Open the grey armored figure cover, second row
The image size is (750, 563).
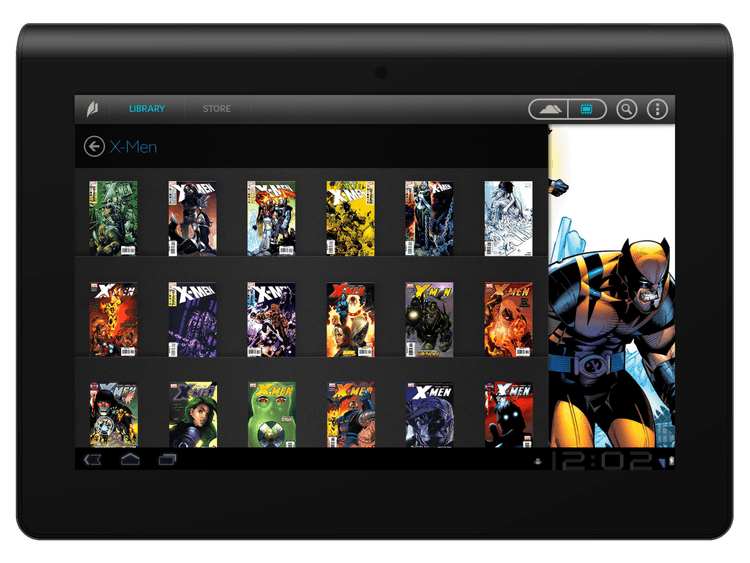tap(429, 319)
